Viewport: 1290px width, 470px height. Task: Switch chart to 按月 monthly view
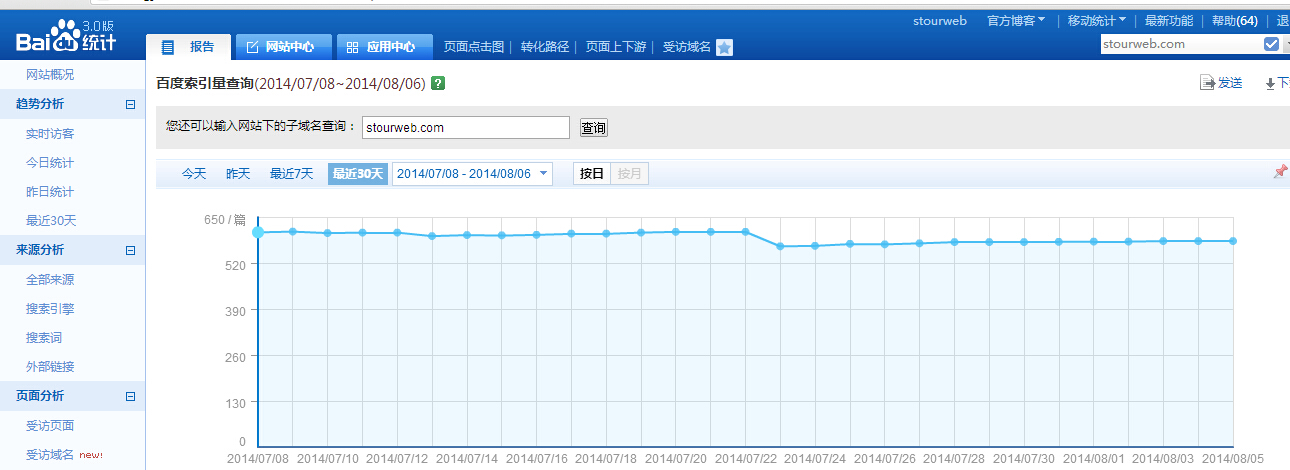pos(629,174)
